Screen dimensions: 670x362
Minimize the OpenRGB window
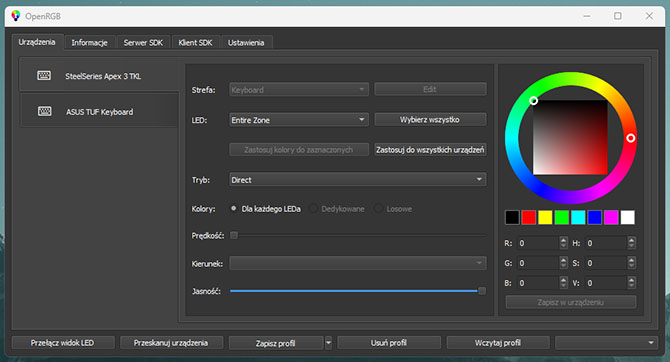[587, 16]
